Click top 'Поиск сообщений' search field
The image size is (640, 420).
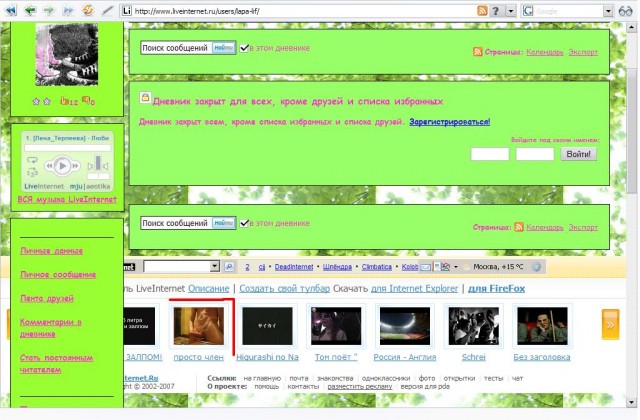(x=176, y=48)
